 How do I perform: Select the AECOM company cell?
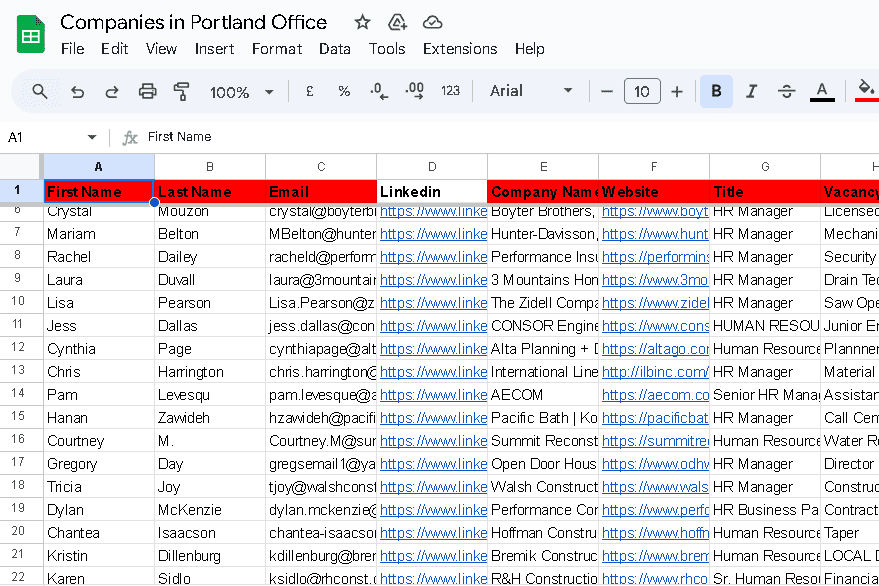click(x=543, y=395)
